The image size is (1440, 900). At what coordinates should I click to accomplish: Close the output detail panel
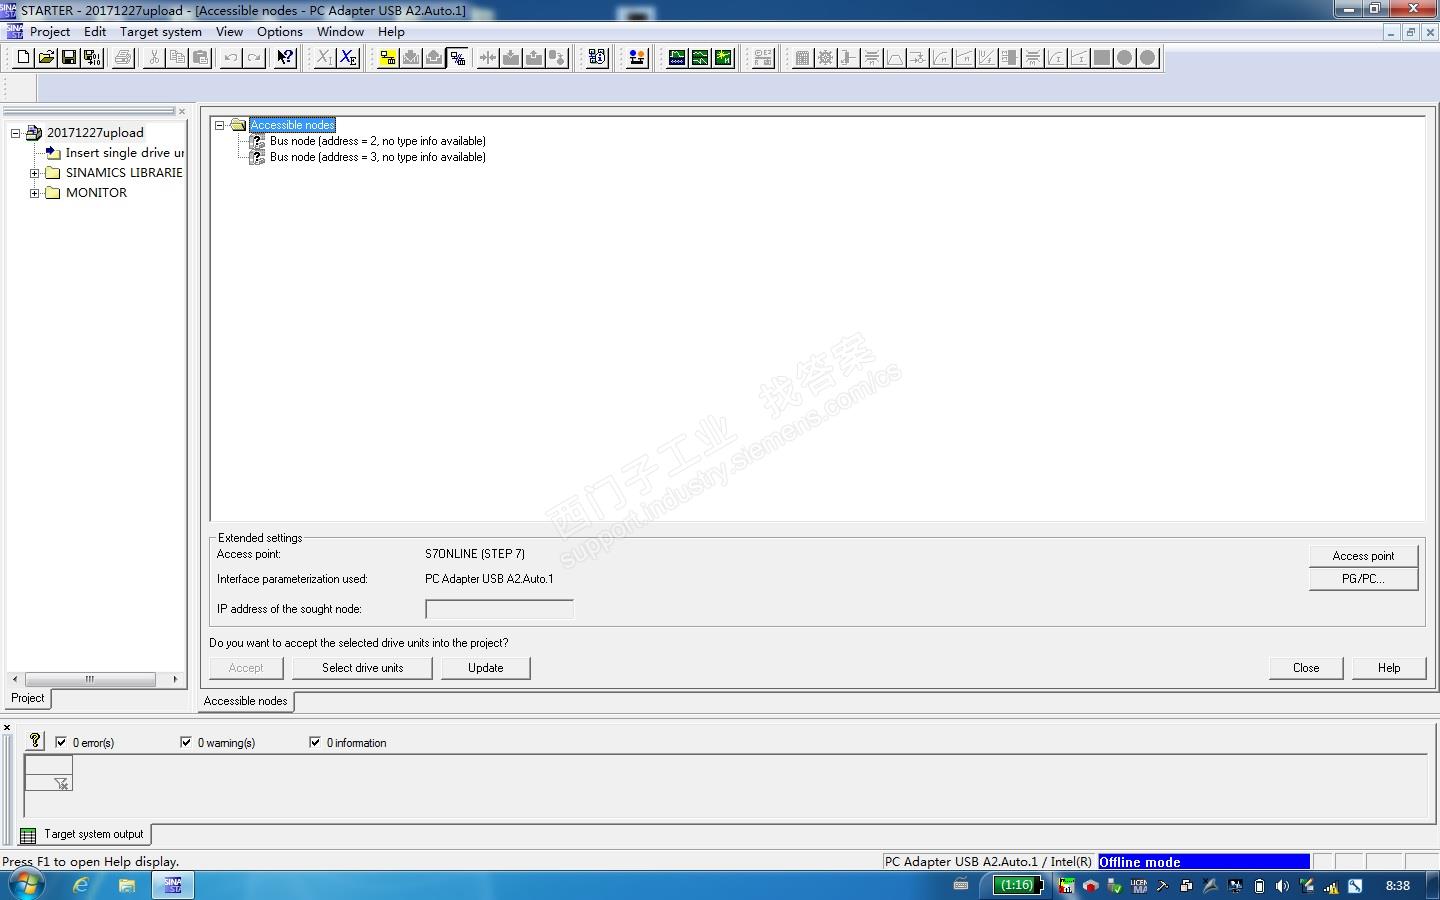tap(7, 727)
